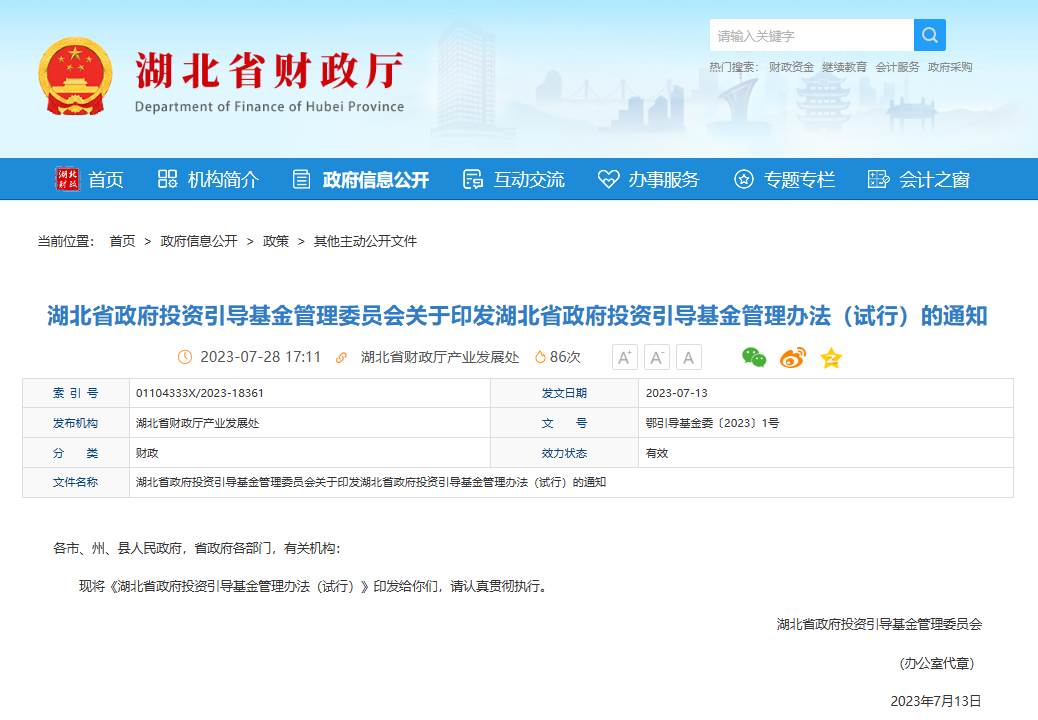Share to QQ Zone star icon
Image resolution: width=1038 pixels, height=720 pixels.
pyautogui.click(x=831, y=357)
